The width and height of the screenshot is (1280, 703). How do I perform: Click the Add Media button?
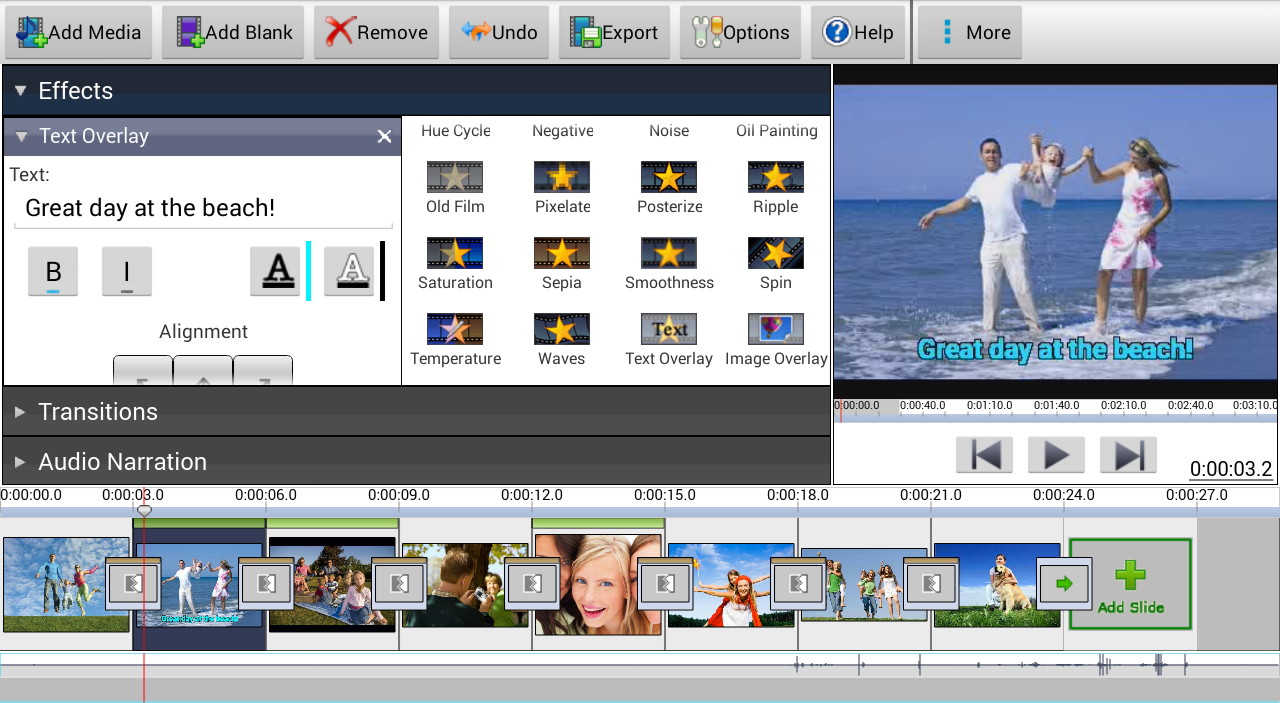click(x=79, y=32)
